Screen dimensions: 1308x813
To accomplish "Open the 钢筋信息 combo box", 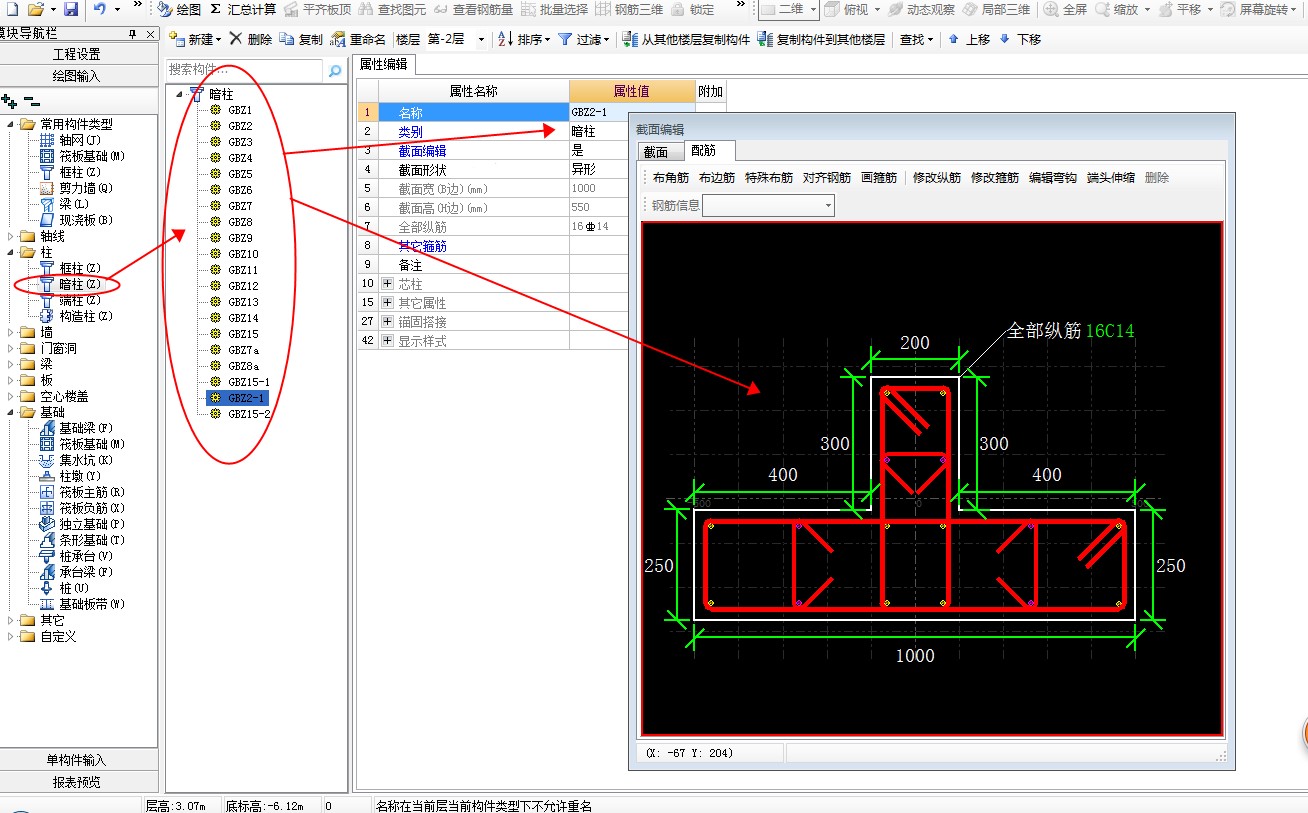I will pos(768,205).
